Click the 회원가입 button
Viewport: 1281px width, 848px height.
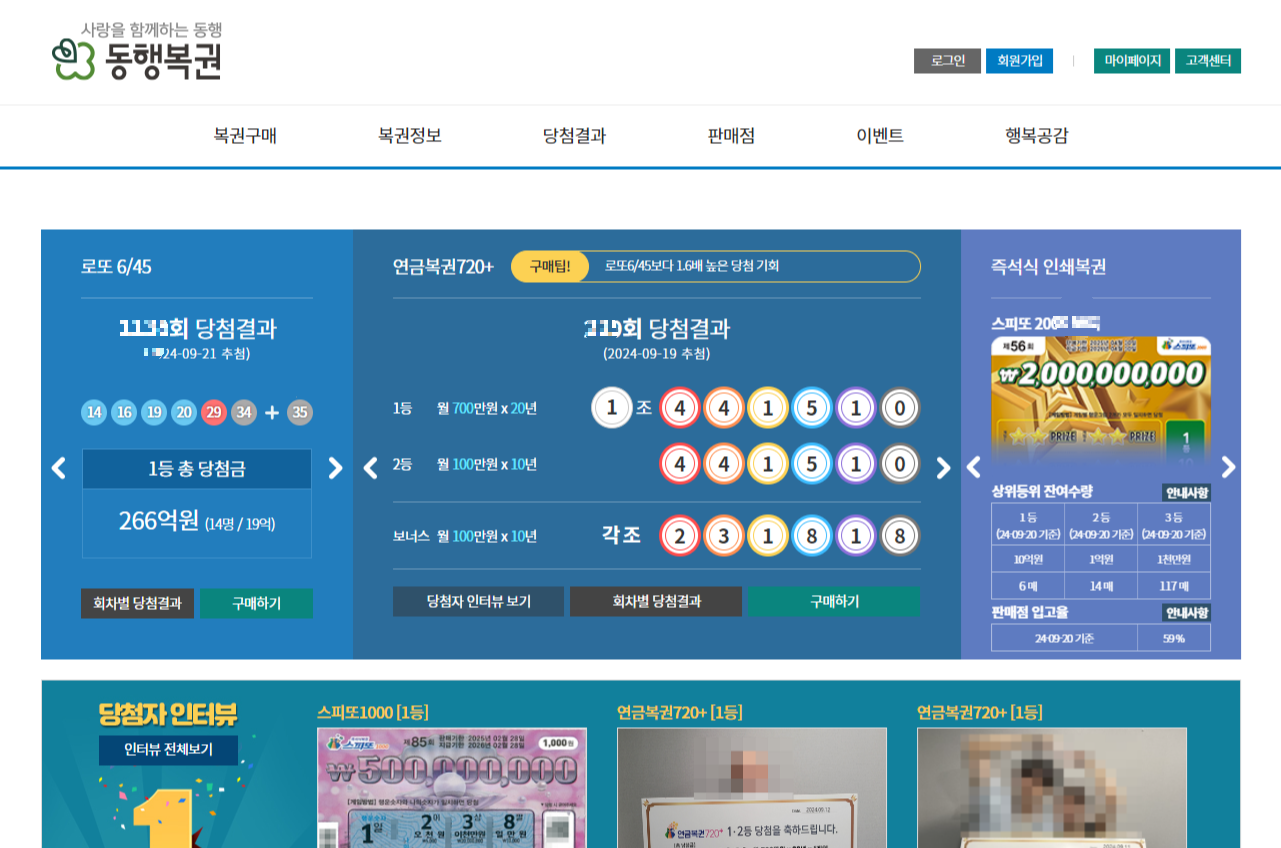pyautogui.click(x=1019, y=61)
